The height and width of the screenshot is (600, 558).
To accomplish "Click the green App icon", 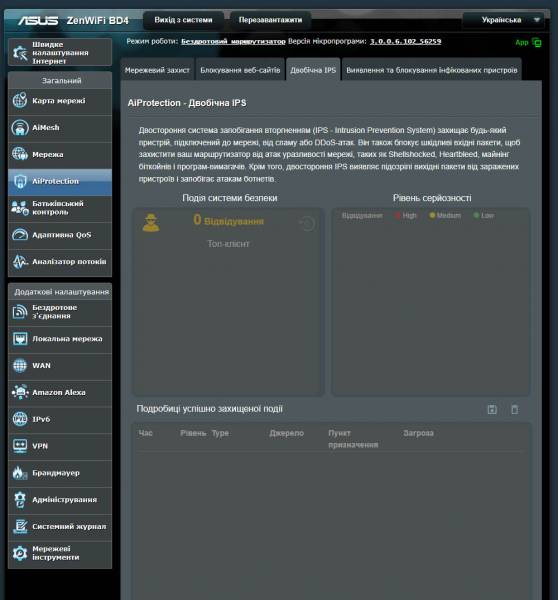I will coord(537,43).
